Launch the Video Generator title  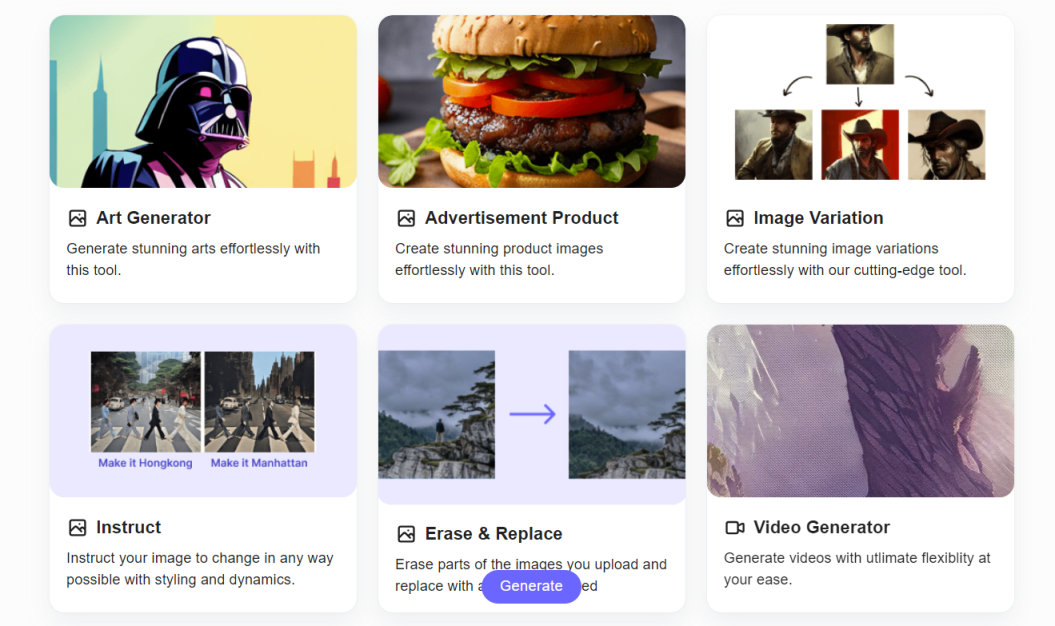(x=821, y=528)
